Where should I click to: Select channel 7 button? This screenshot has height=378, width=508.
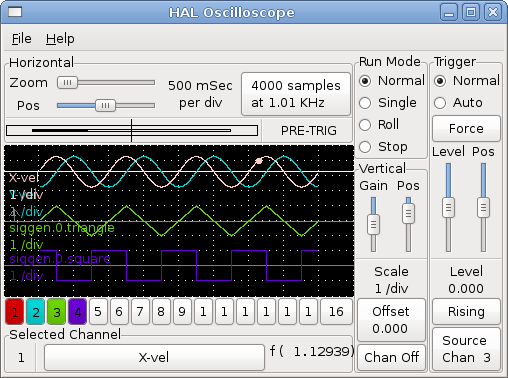pyautogui.click(x=140, y=312)
